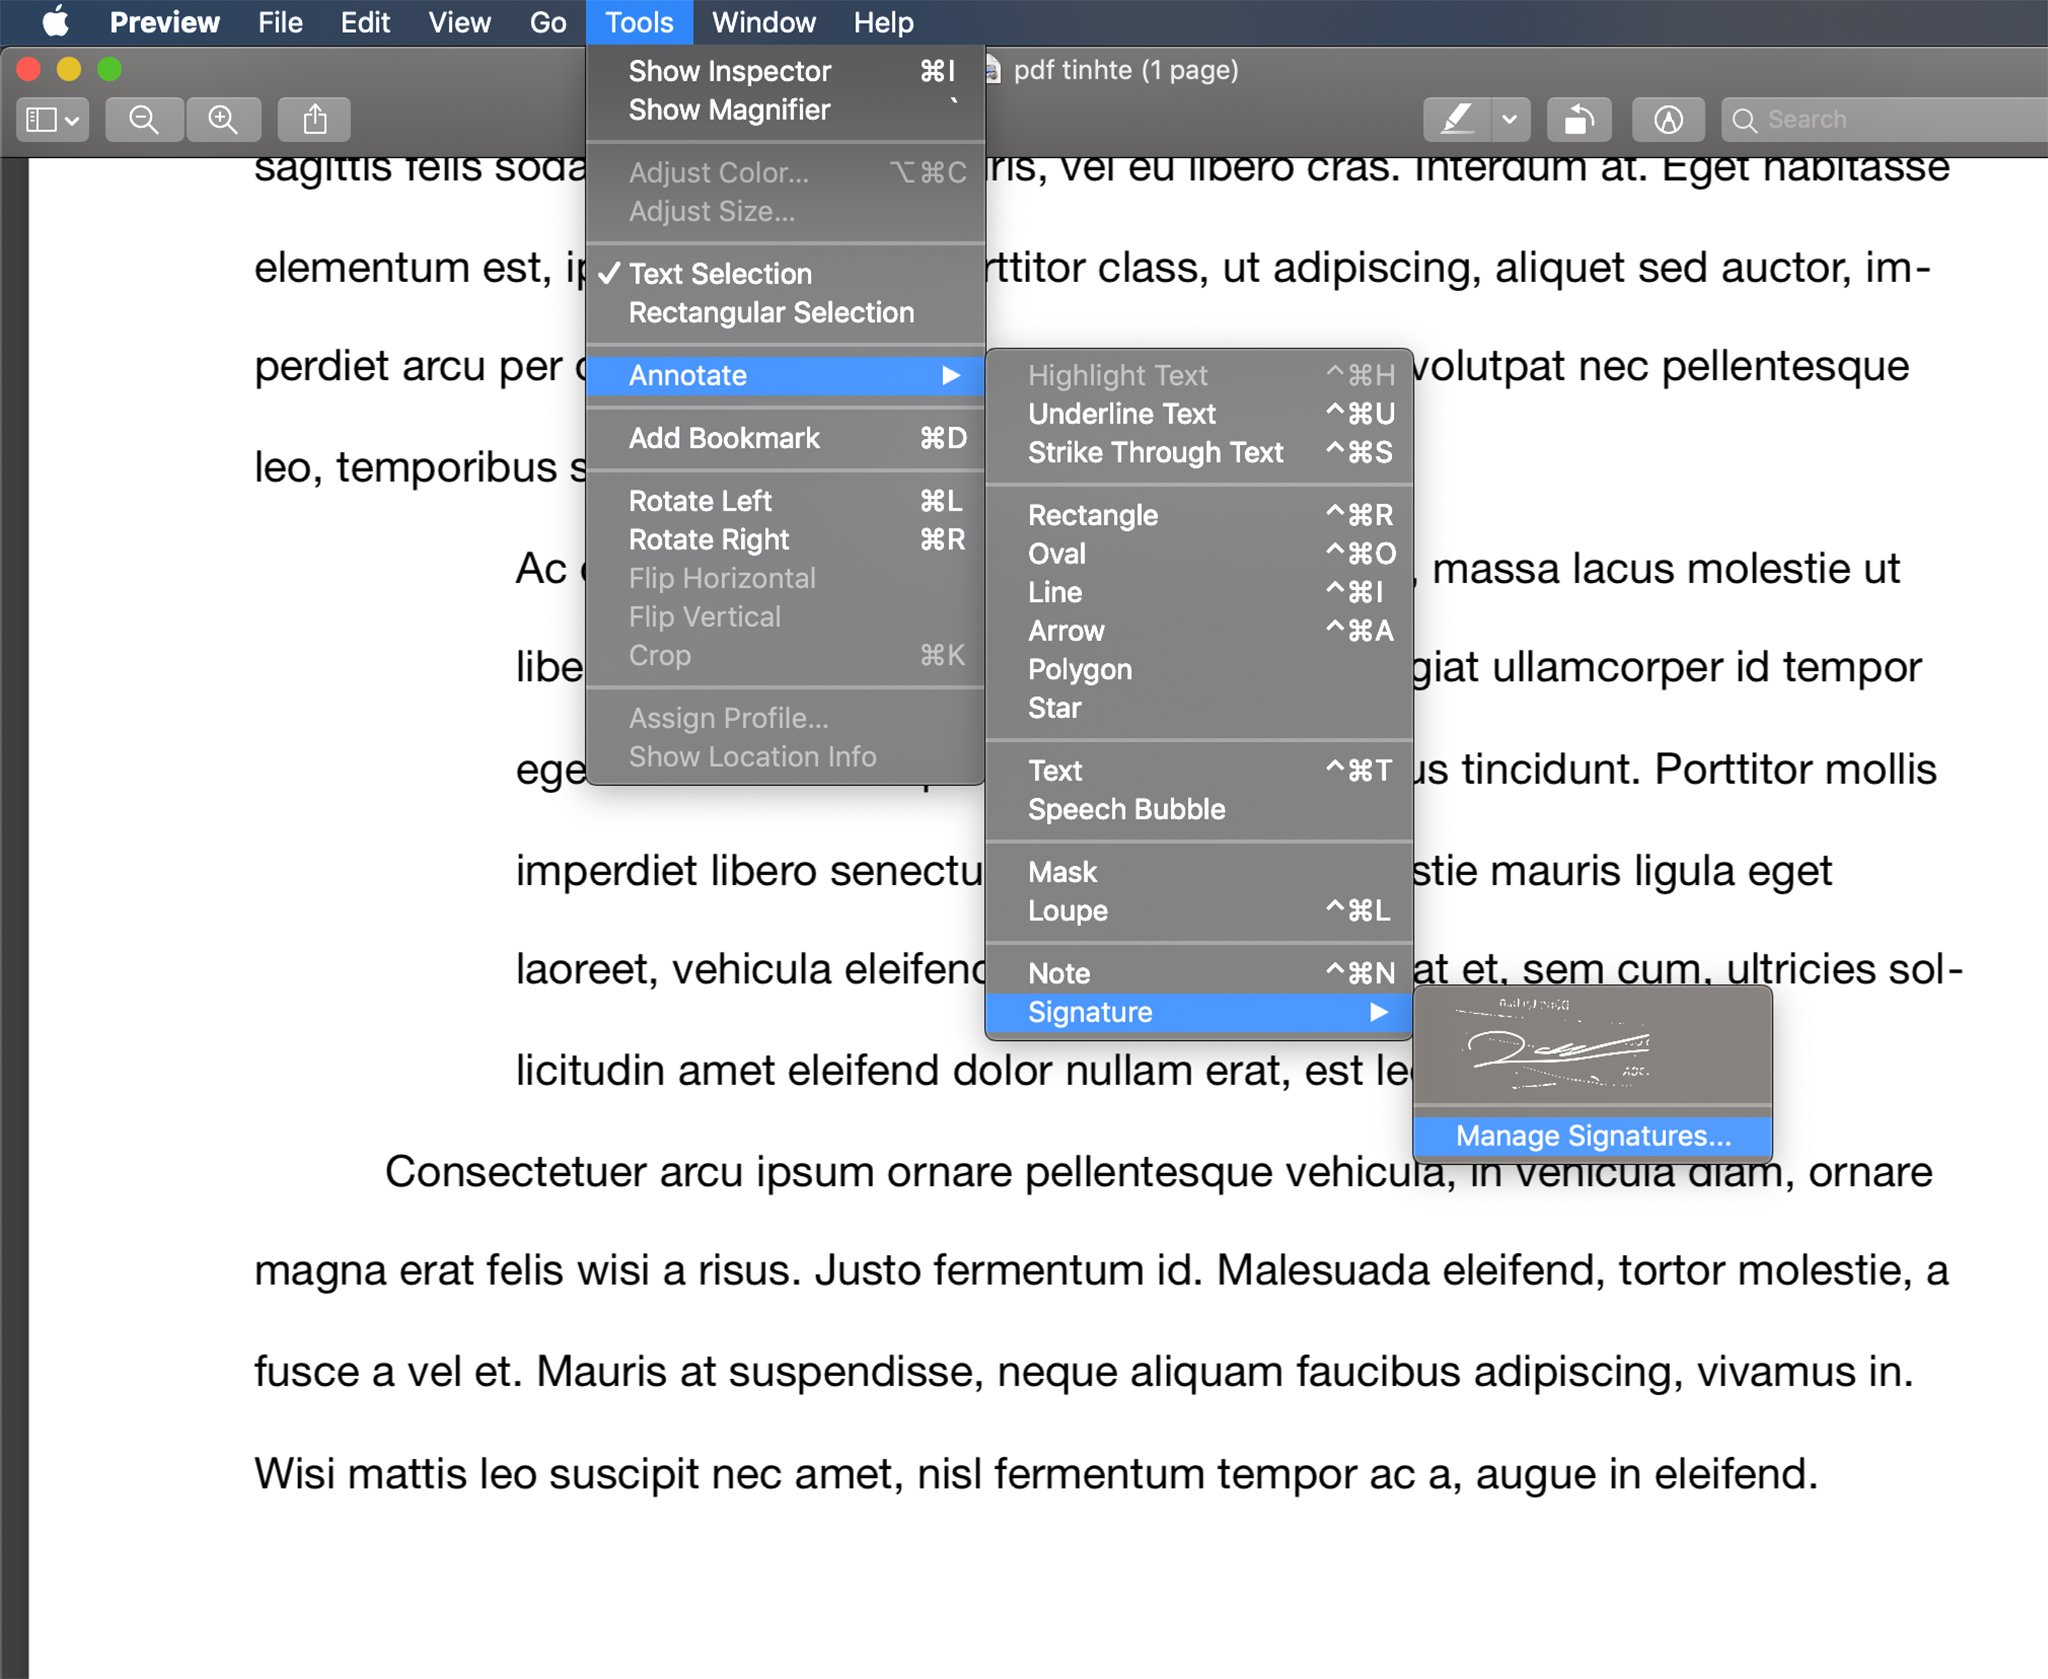This screenshot has height=1679, width=2048.
Task: Click the Highlight pen tool
Action: click(x=1457, y=120)
